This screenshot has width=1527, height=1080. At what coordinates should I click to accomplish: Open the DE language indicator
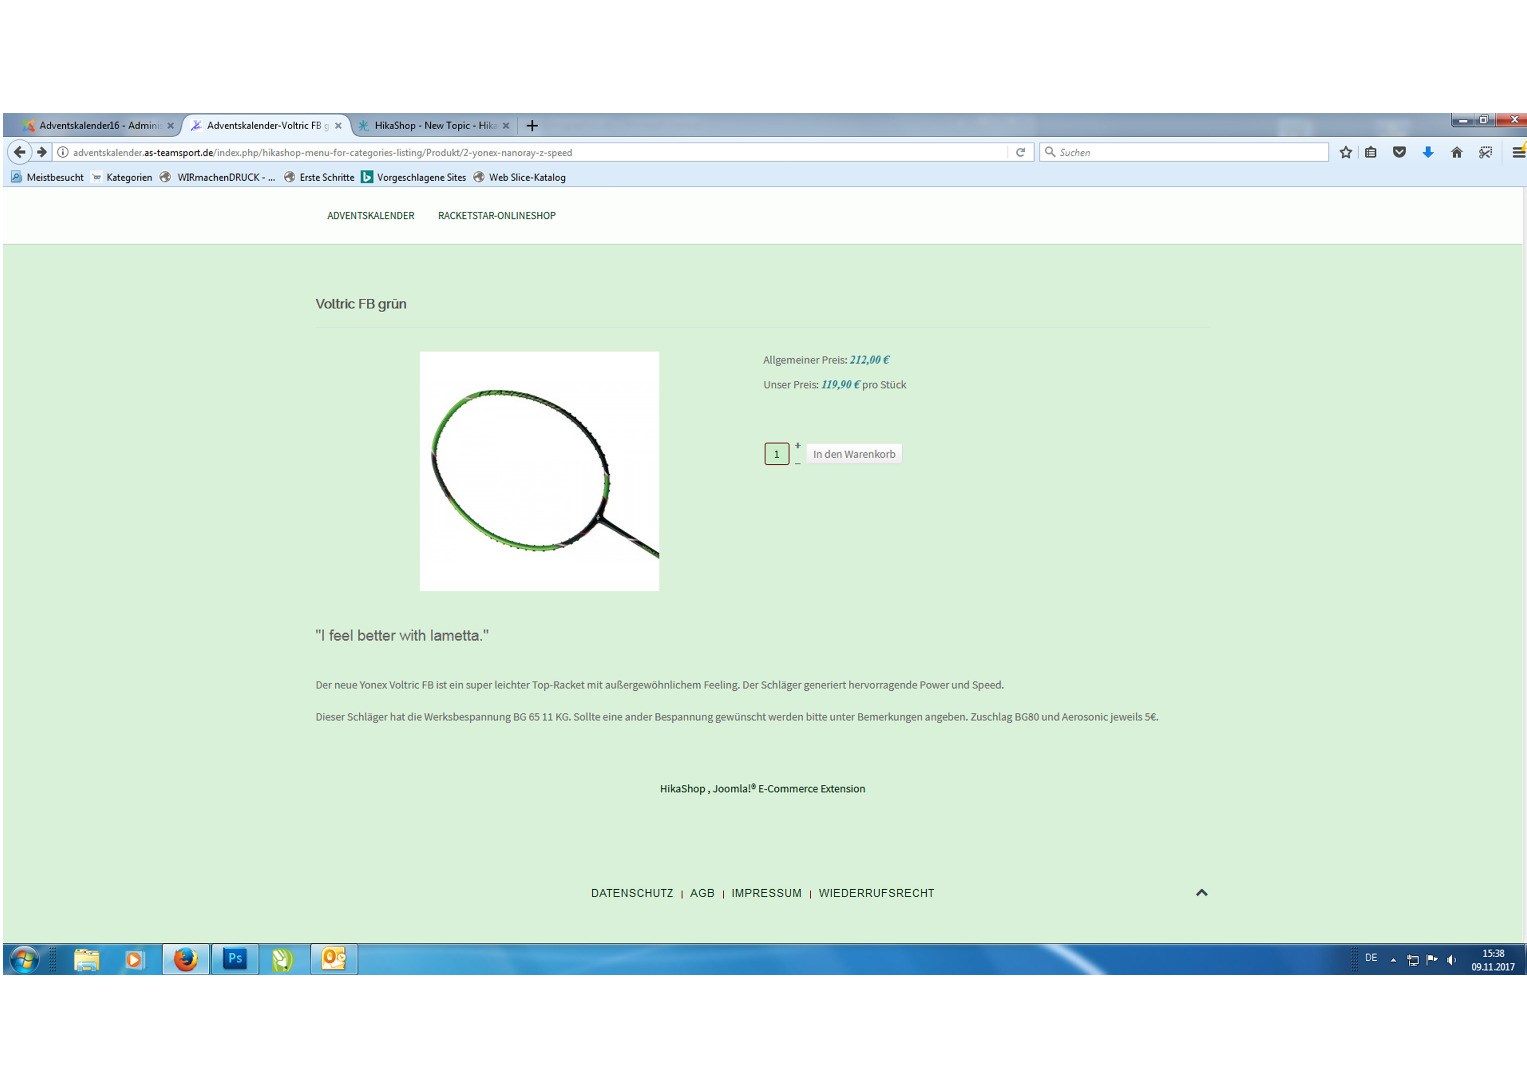[x=1371, y=958]
